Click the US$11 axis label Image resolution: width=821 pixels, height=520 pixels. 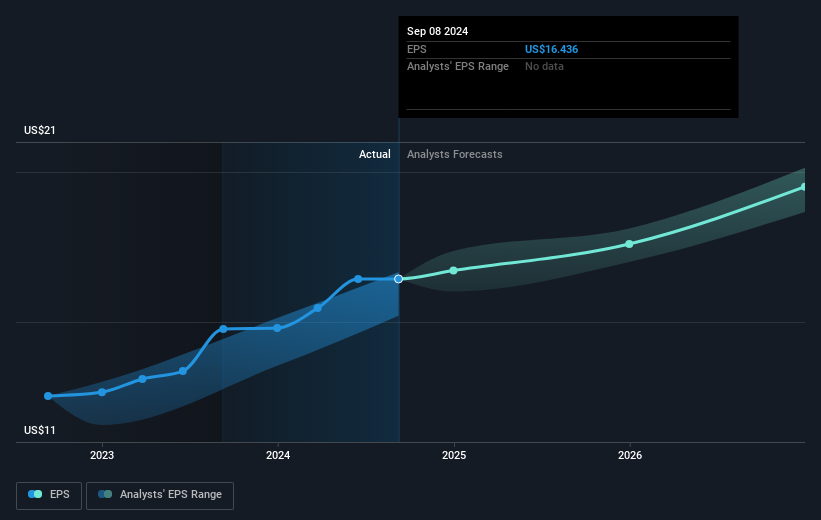40,430
